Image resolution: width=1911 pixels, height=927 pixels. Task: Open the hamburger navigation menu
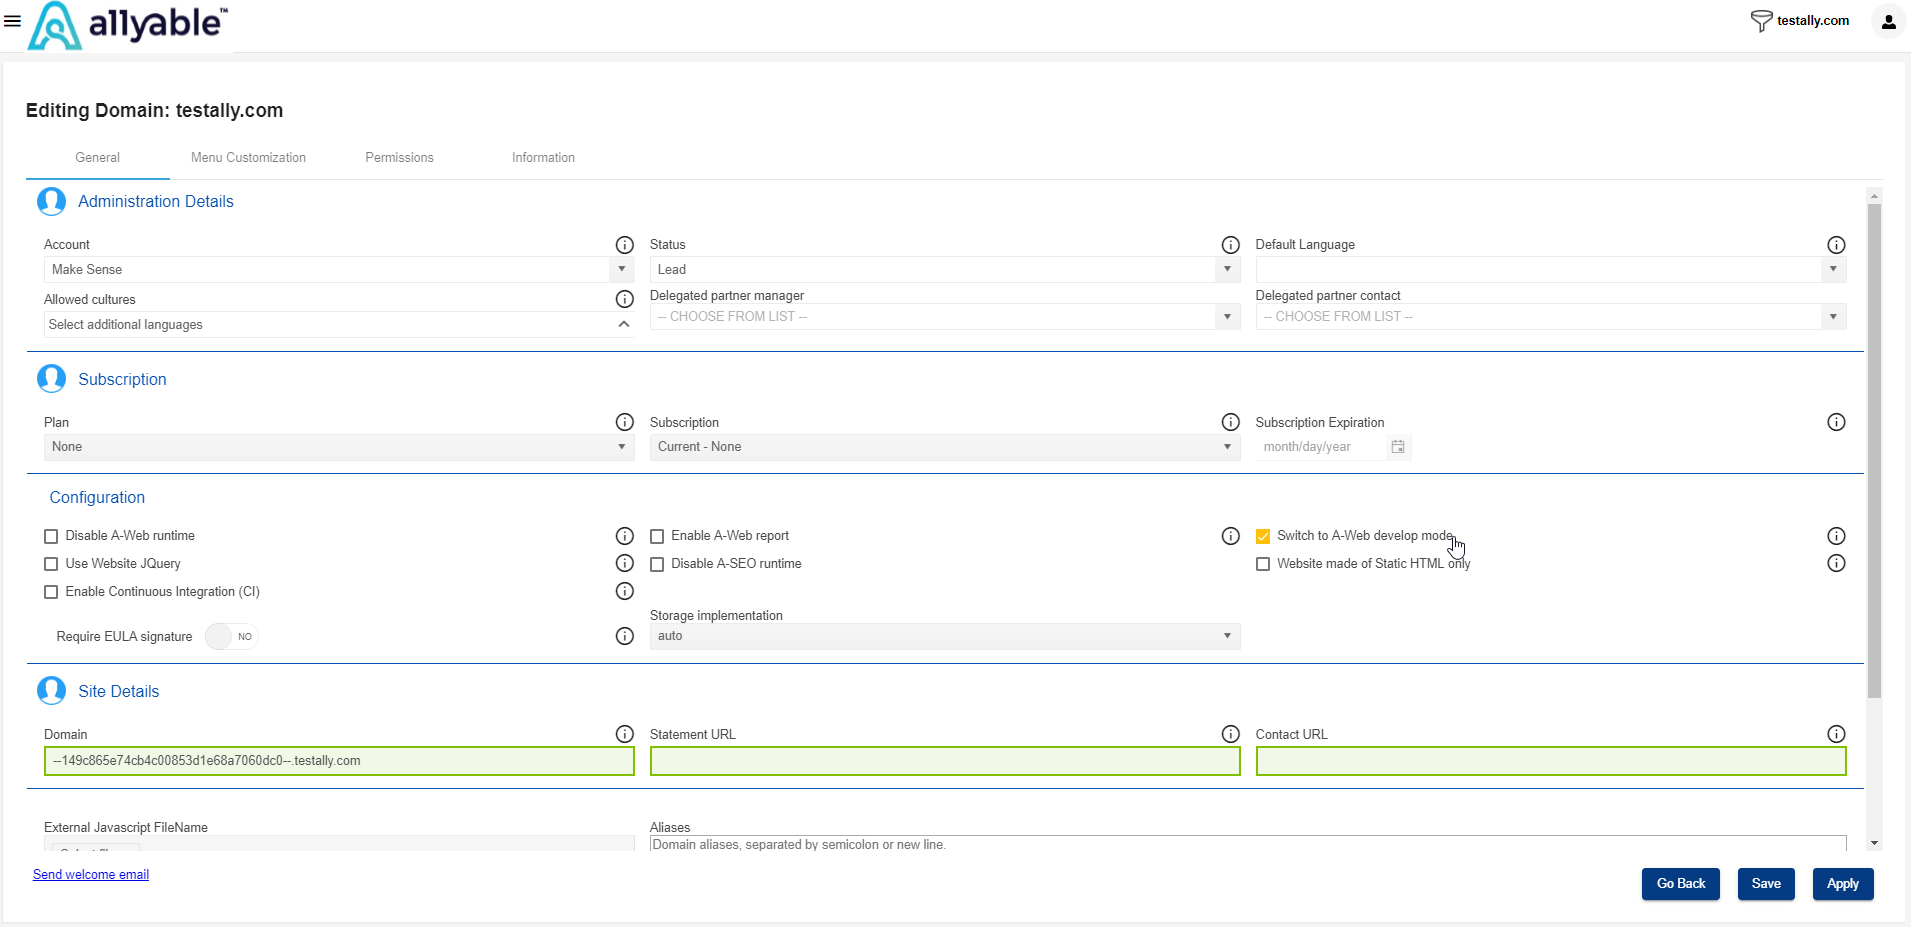[12, 21]
